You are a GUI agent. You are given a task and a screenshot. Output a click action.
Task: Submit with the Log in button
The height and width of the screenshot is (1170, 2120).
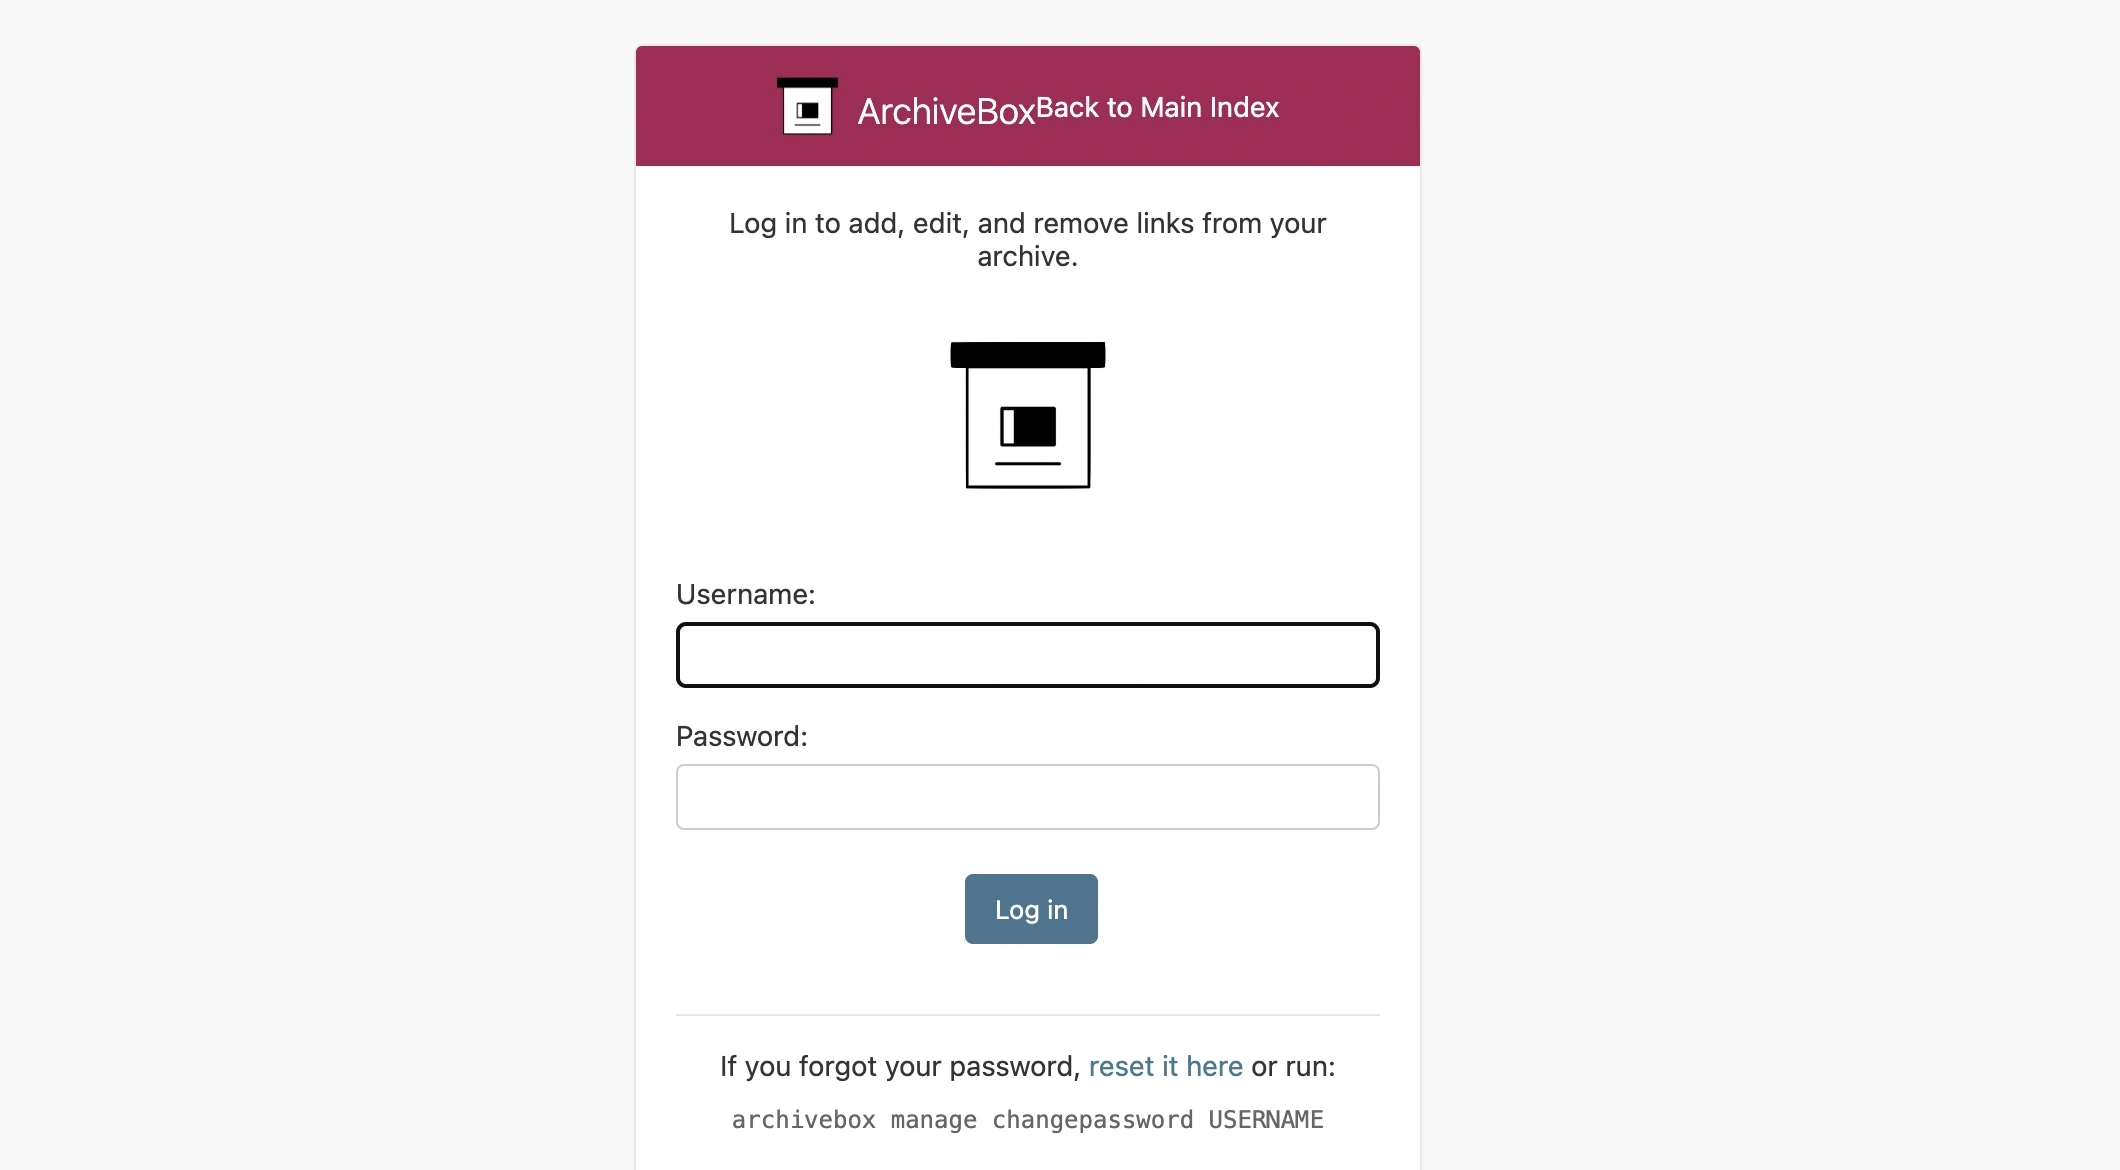click(x=1031, y=909)
